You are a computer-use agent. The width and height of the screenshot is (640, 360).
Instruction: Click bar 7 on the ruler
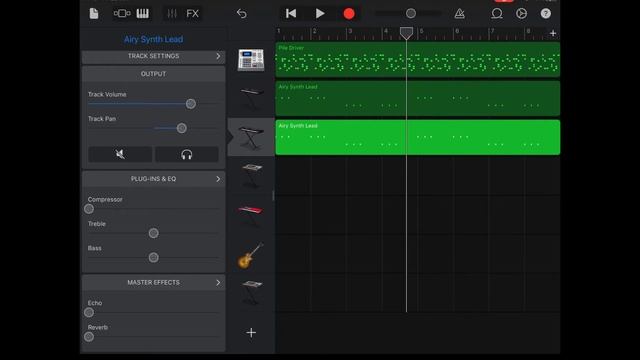pos(493,31)
